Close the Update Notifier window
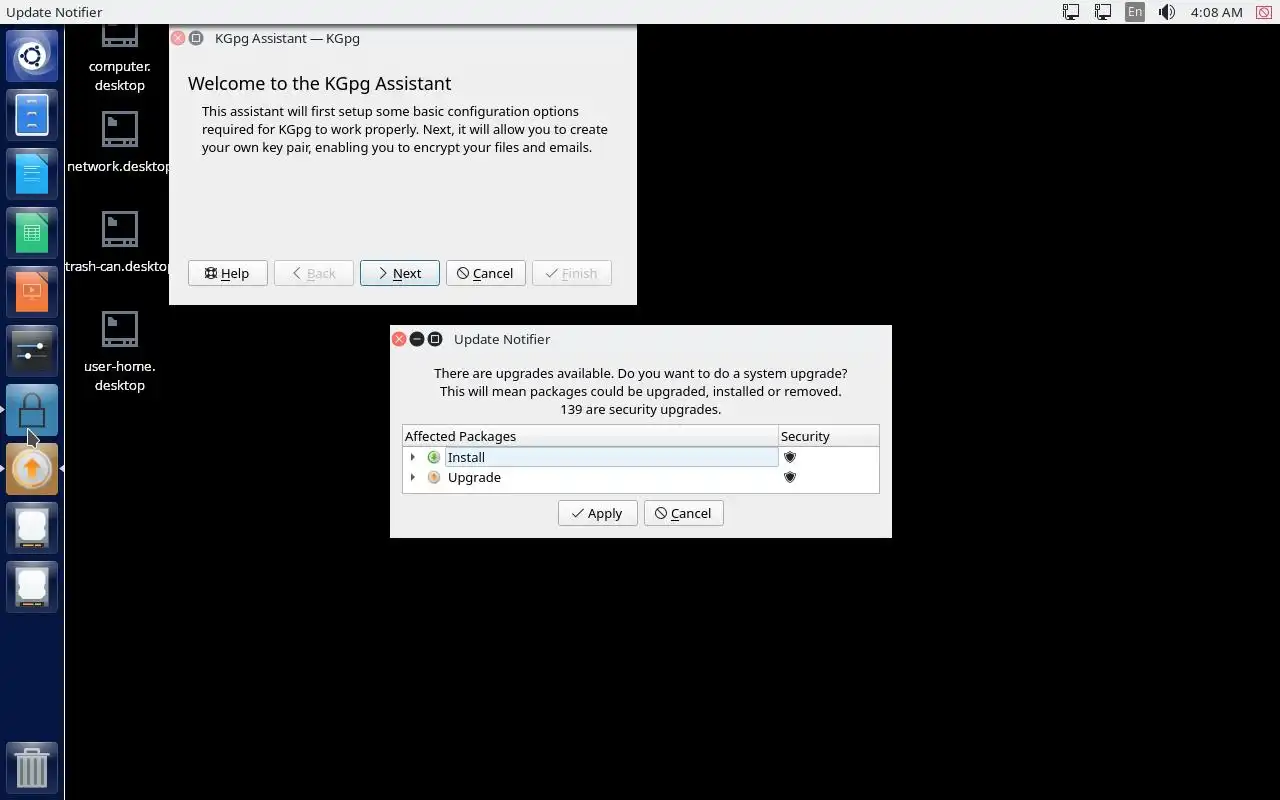 point(399,339)
